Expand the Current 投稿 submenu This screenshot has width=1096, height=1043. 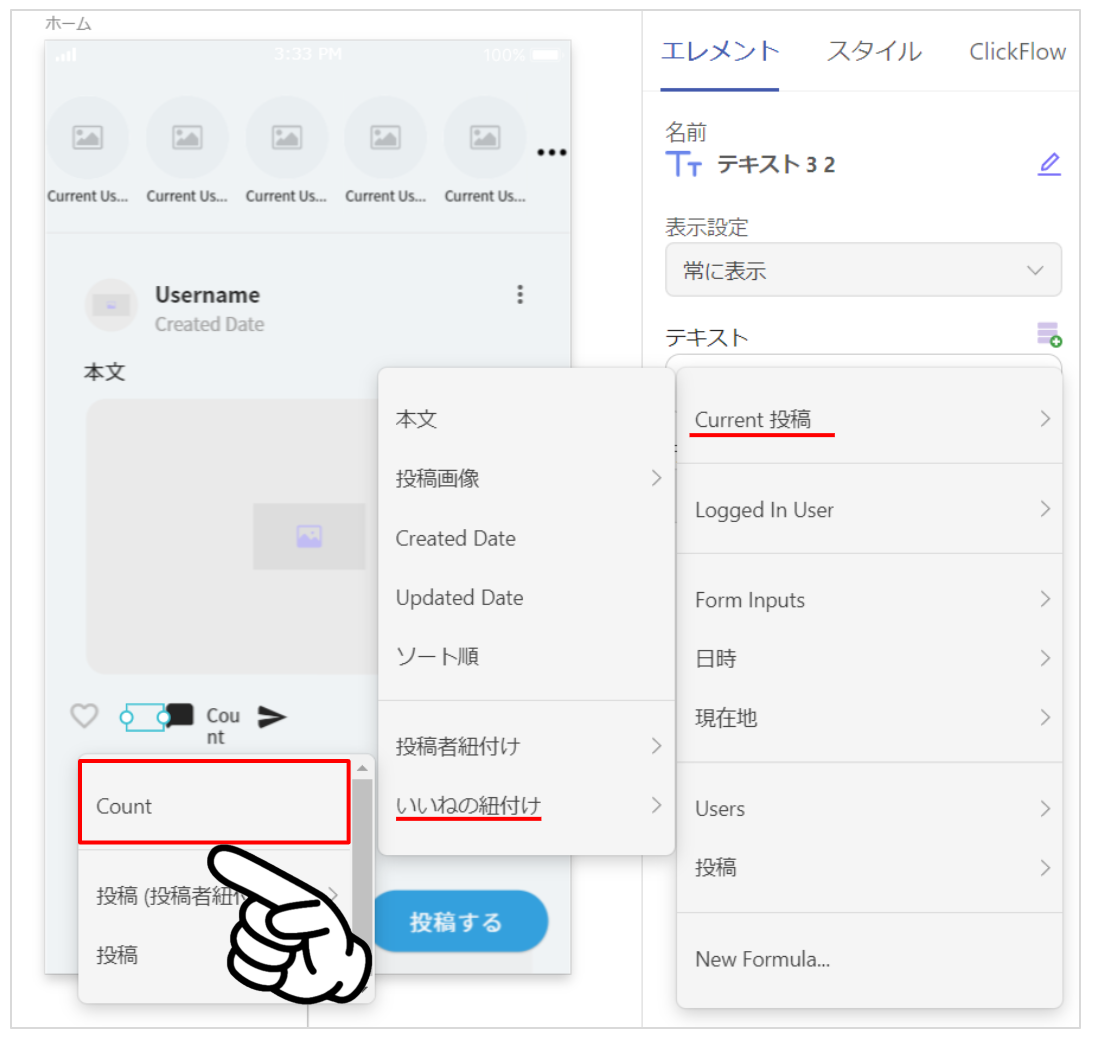tap(870, 419)
